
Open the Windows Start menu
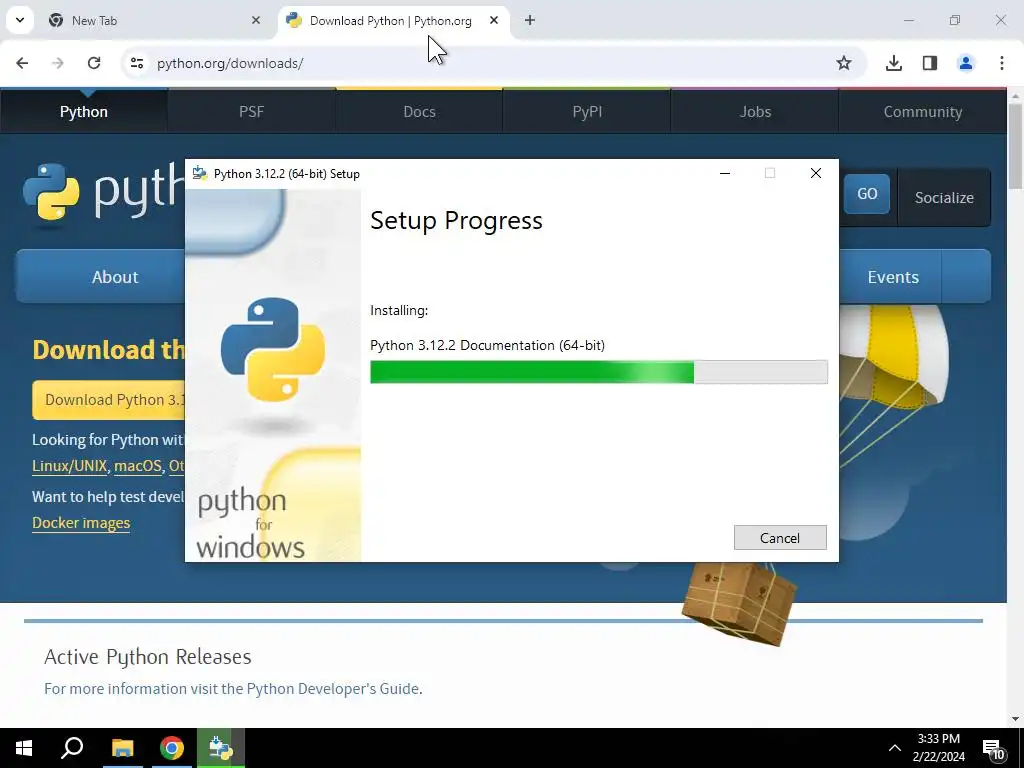click(24, 748)
